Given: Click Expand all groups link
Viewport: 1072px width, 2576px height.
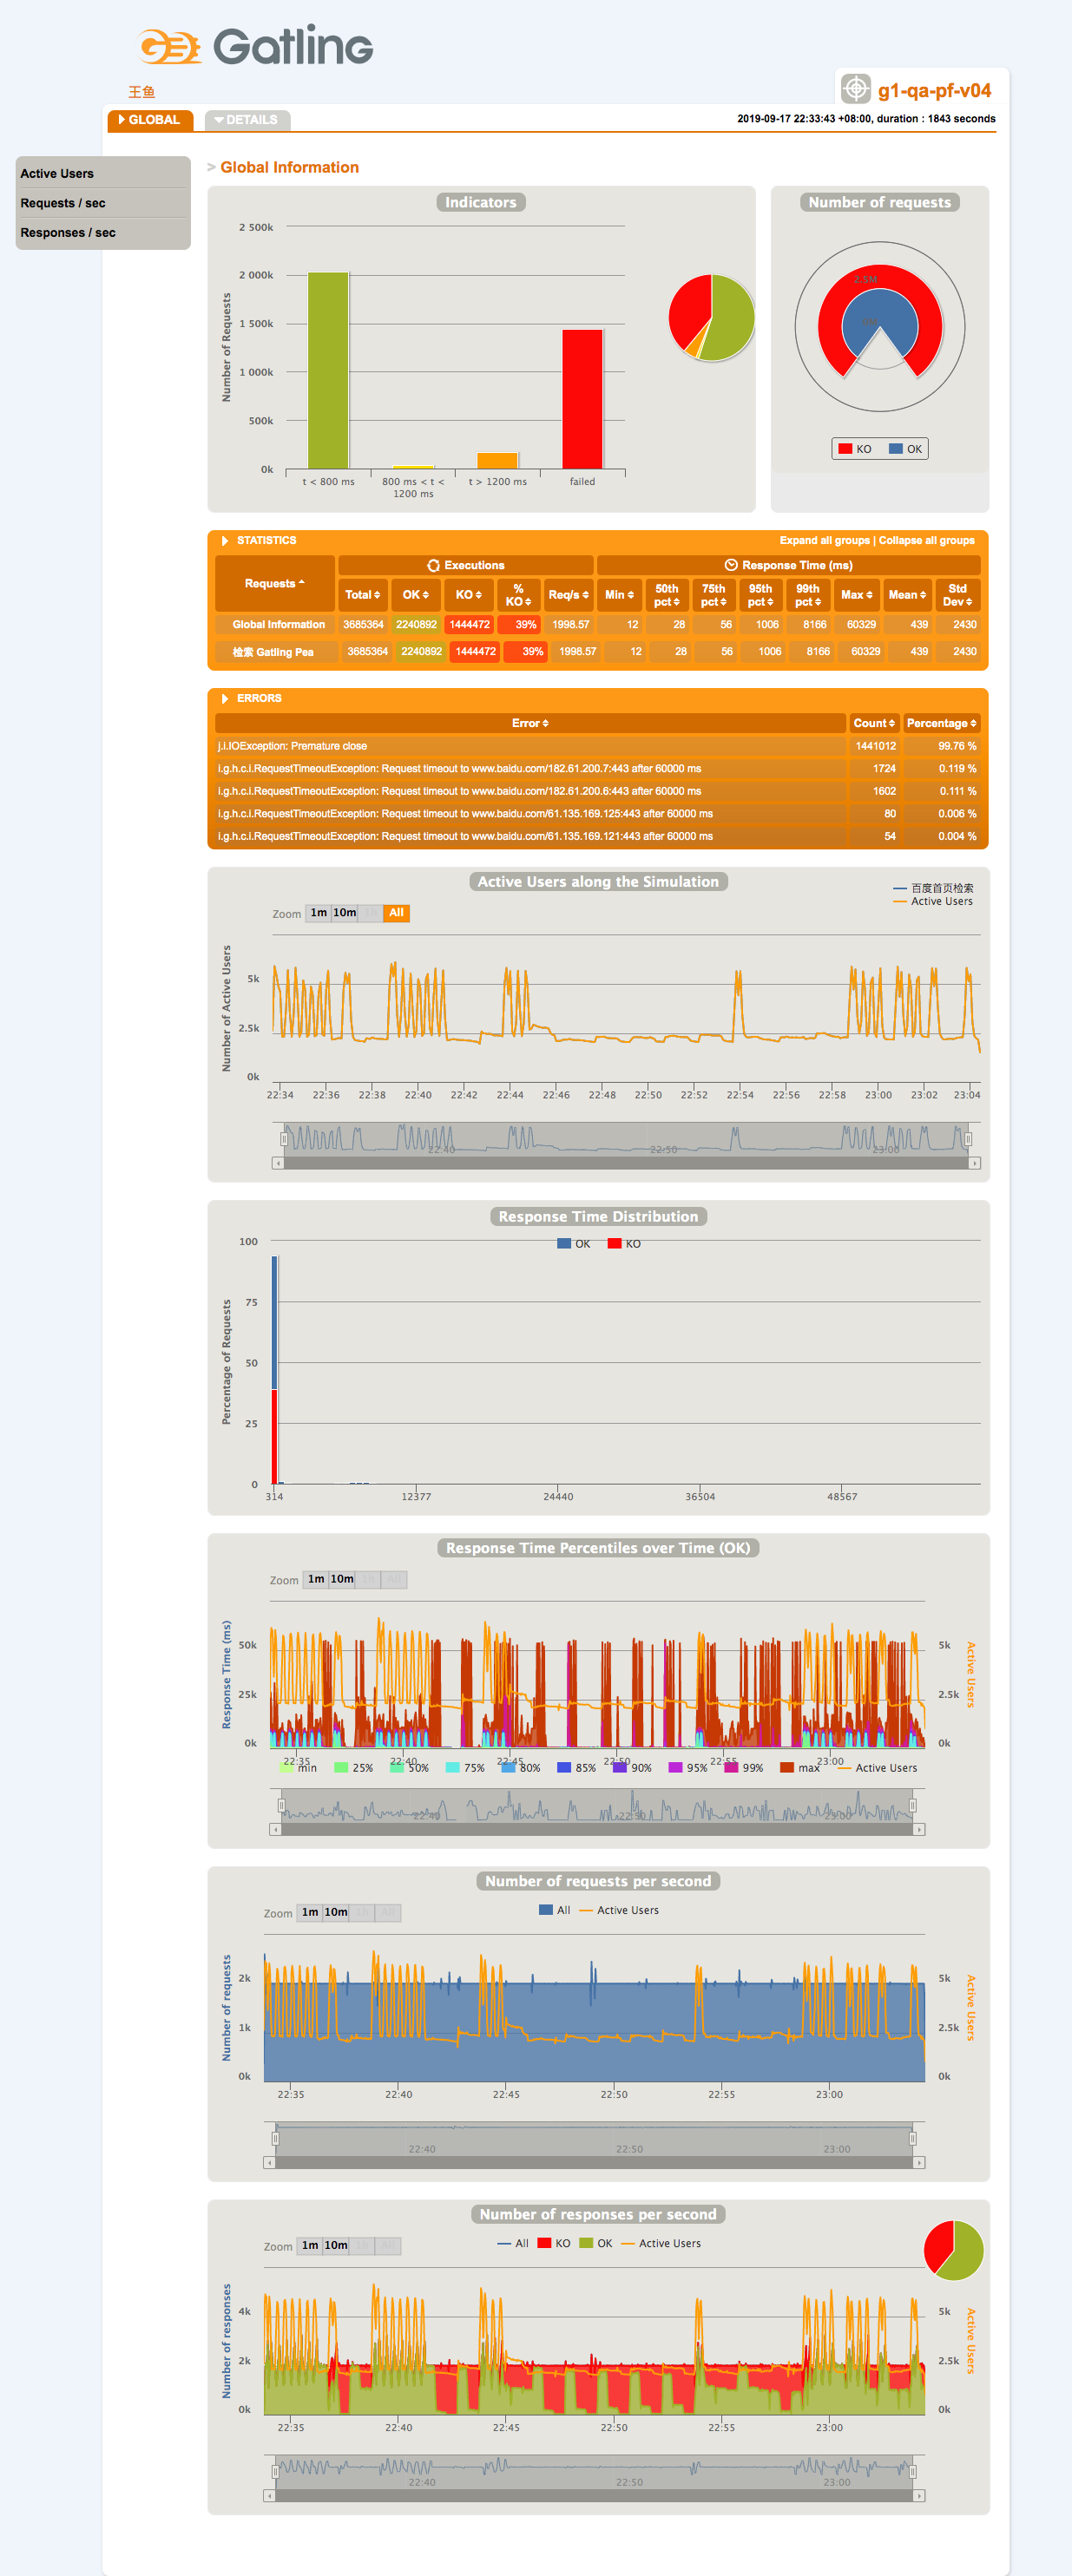Looking at the screenshot, I should click(x=824, y=541).
